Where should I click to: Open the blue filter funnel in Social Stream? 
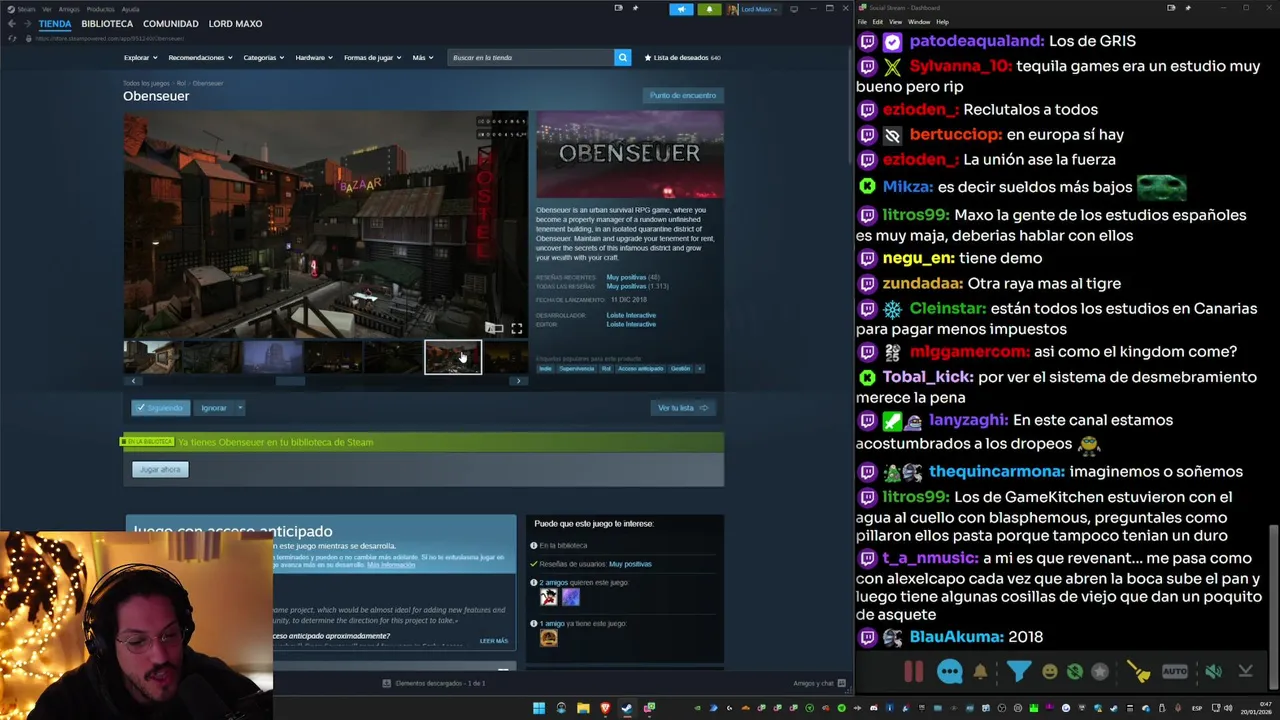[x=1018, y=672]
